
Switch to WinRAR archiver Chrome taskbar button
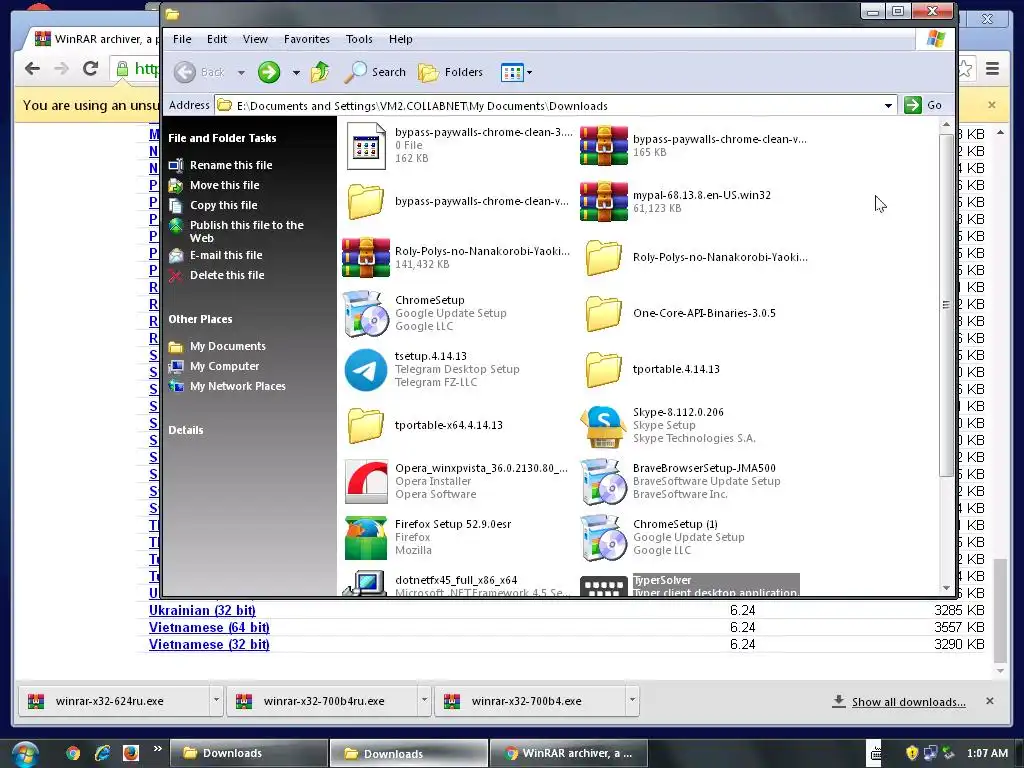(x=569, y=753)
